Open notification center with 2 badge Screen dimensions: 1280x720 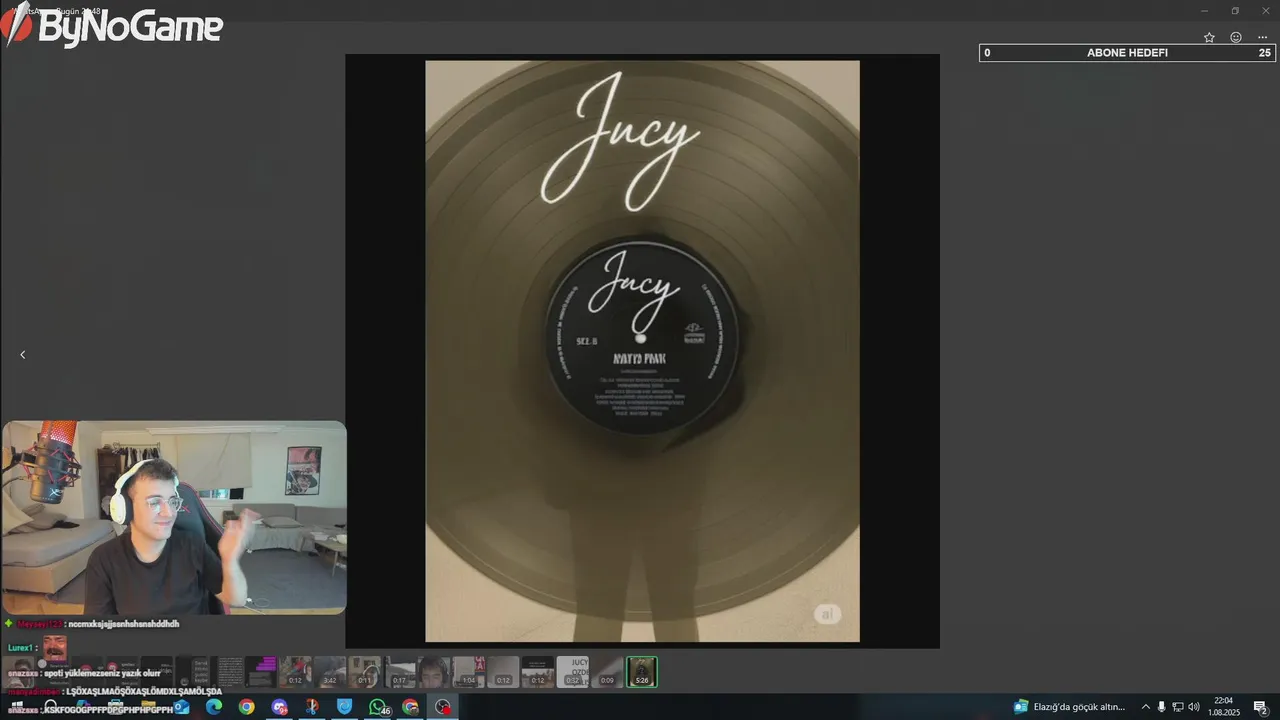[1261, 707]
